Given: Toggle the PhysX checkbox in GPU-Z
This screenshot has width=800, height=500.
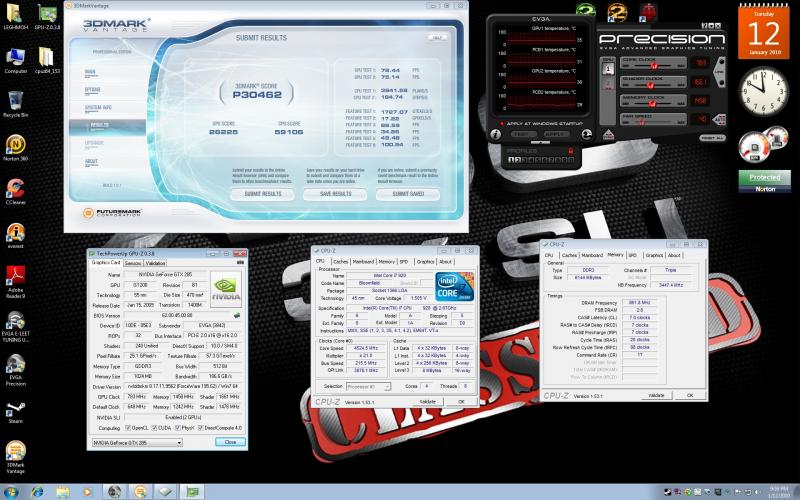Looking at the screenshot, I should coord(178,428).
